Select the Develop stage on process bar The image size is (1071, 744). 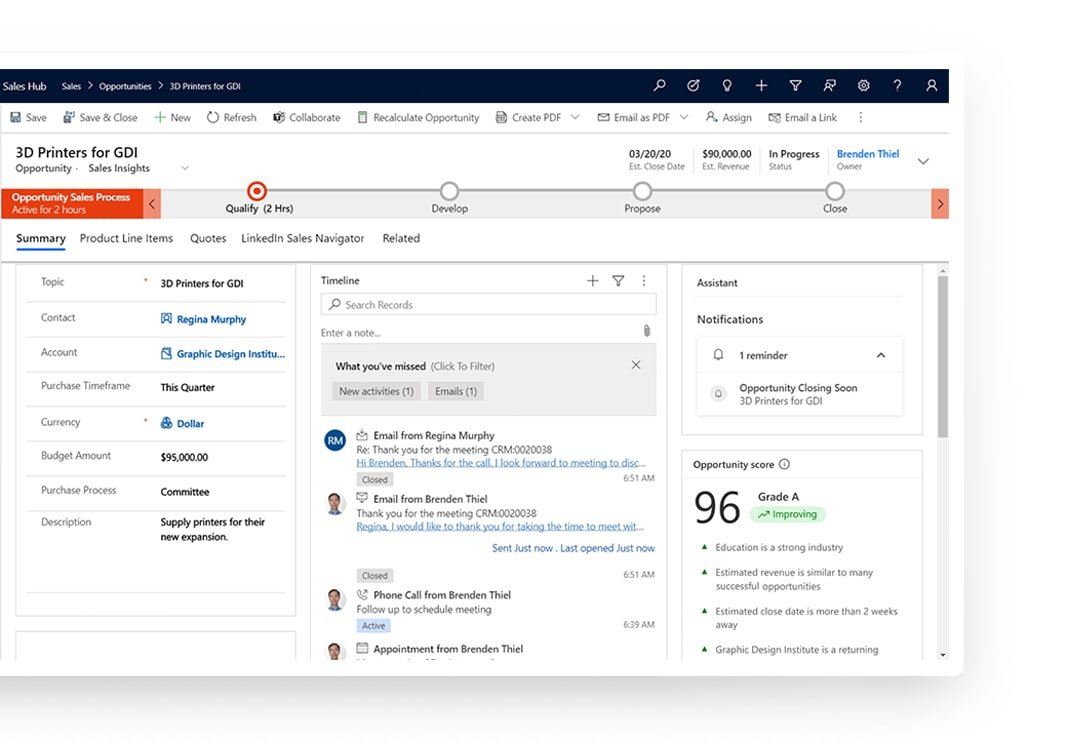(x=449, y=191)
